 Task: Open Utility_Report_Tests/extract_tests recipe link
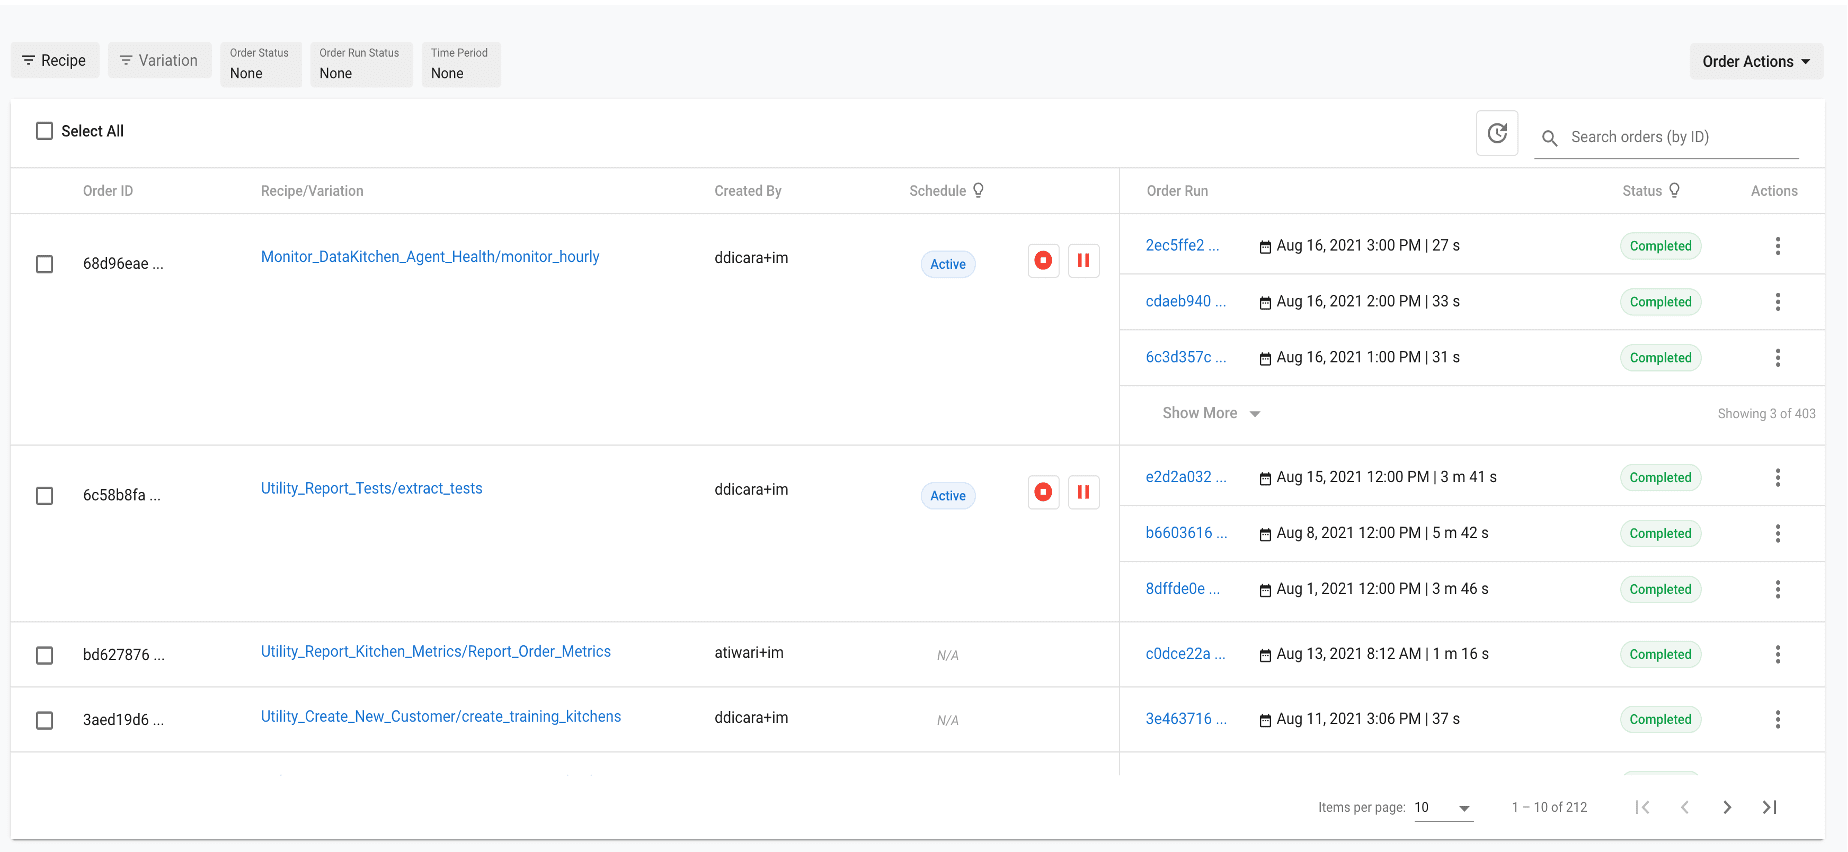tap(371, 488)
